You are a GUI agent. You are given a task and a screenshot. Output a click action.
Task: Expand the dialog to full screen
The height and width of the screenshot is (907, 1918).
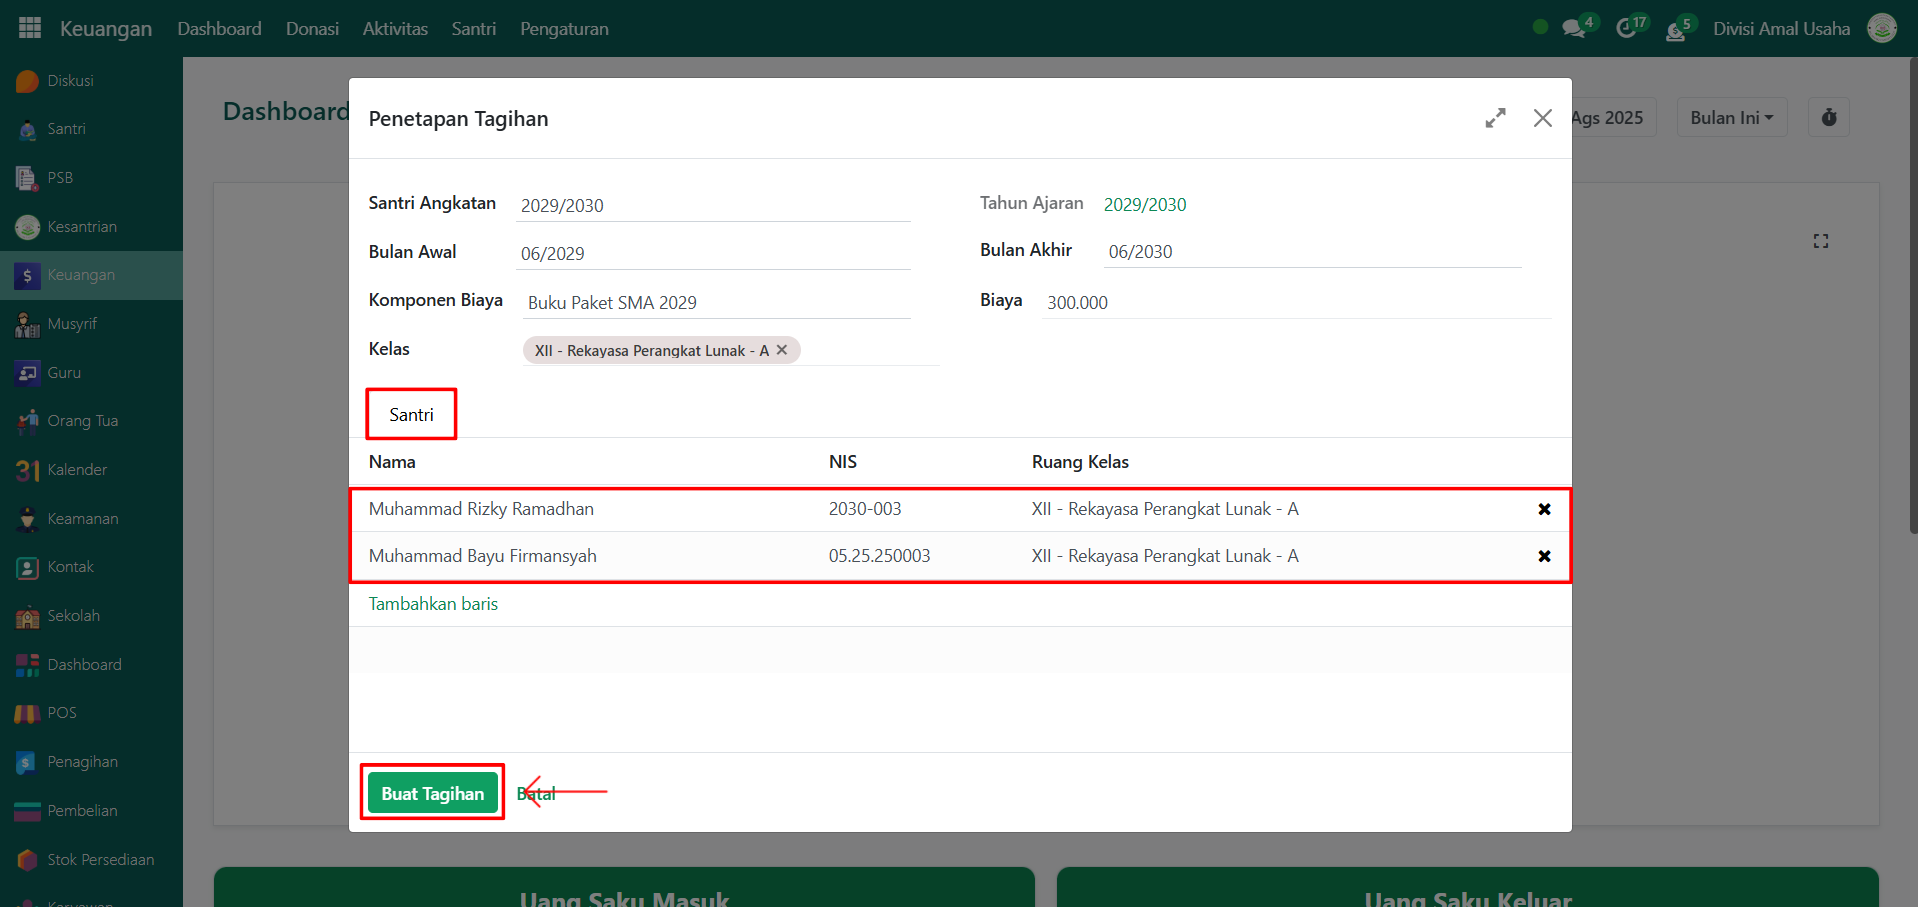click(x=1495, y=118)
